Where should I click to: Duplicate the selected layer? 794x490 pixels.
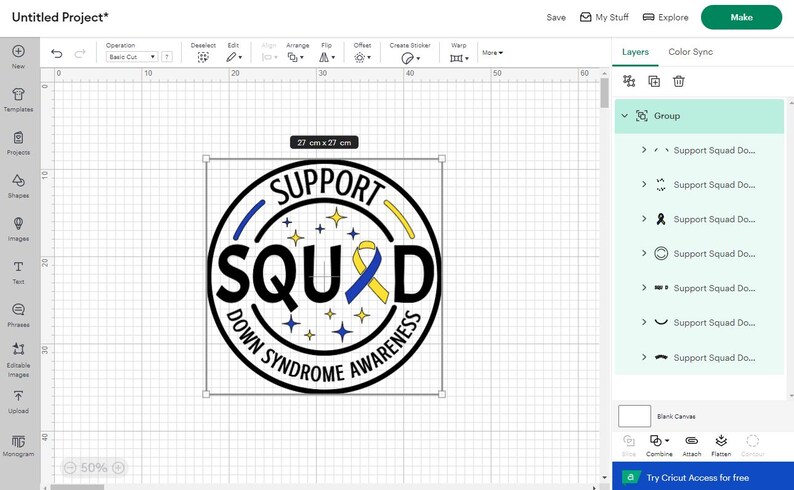click(x=654, y=81)
